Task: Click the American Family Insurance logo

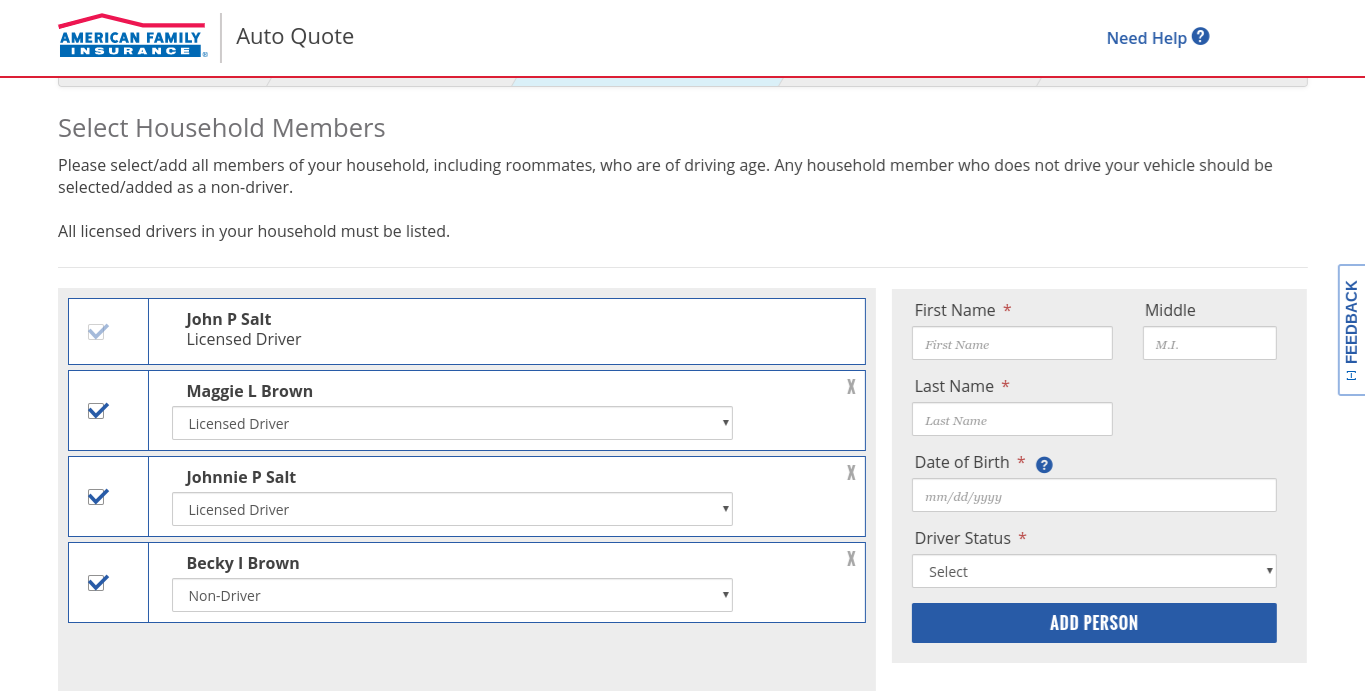Action: (x=132, y=36)
